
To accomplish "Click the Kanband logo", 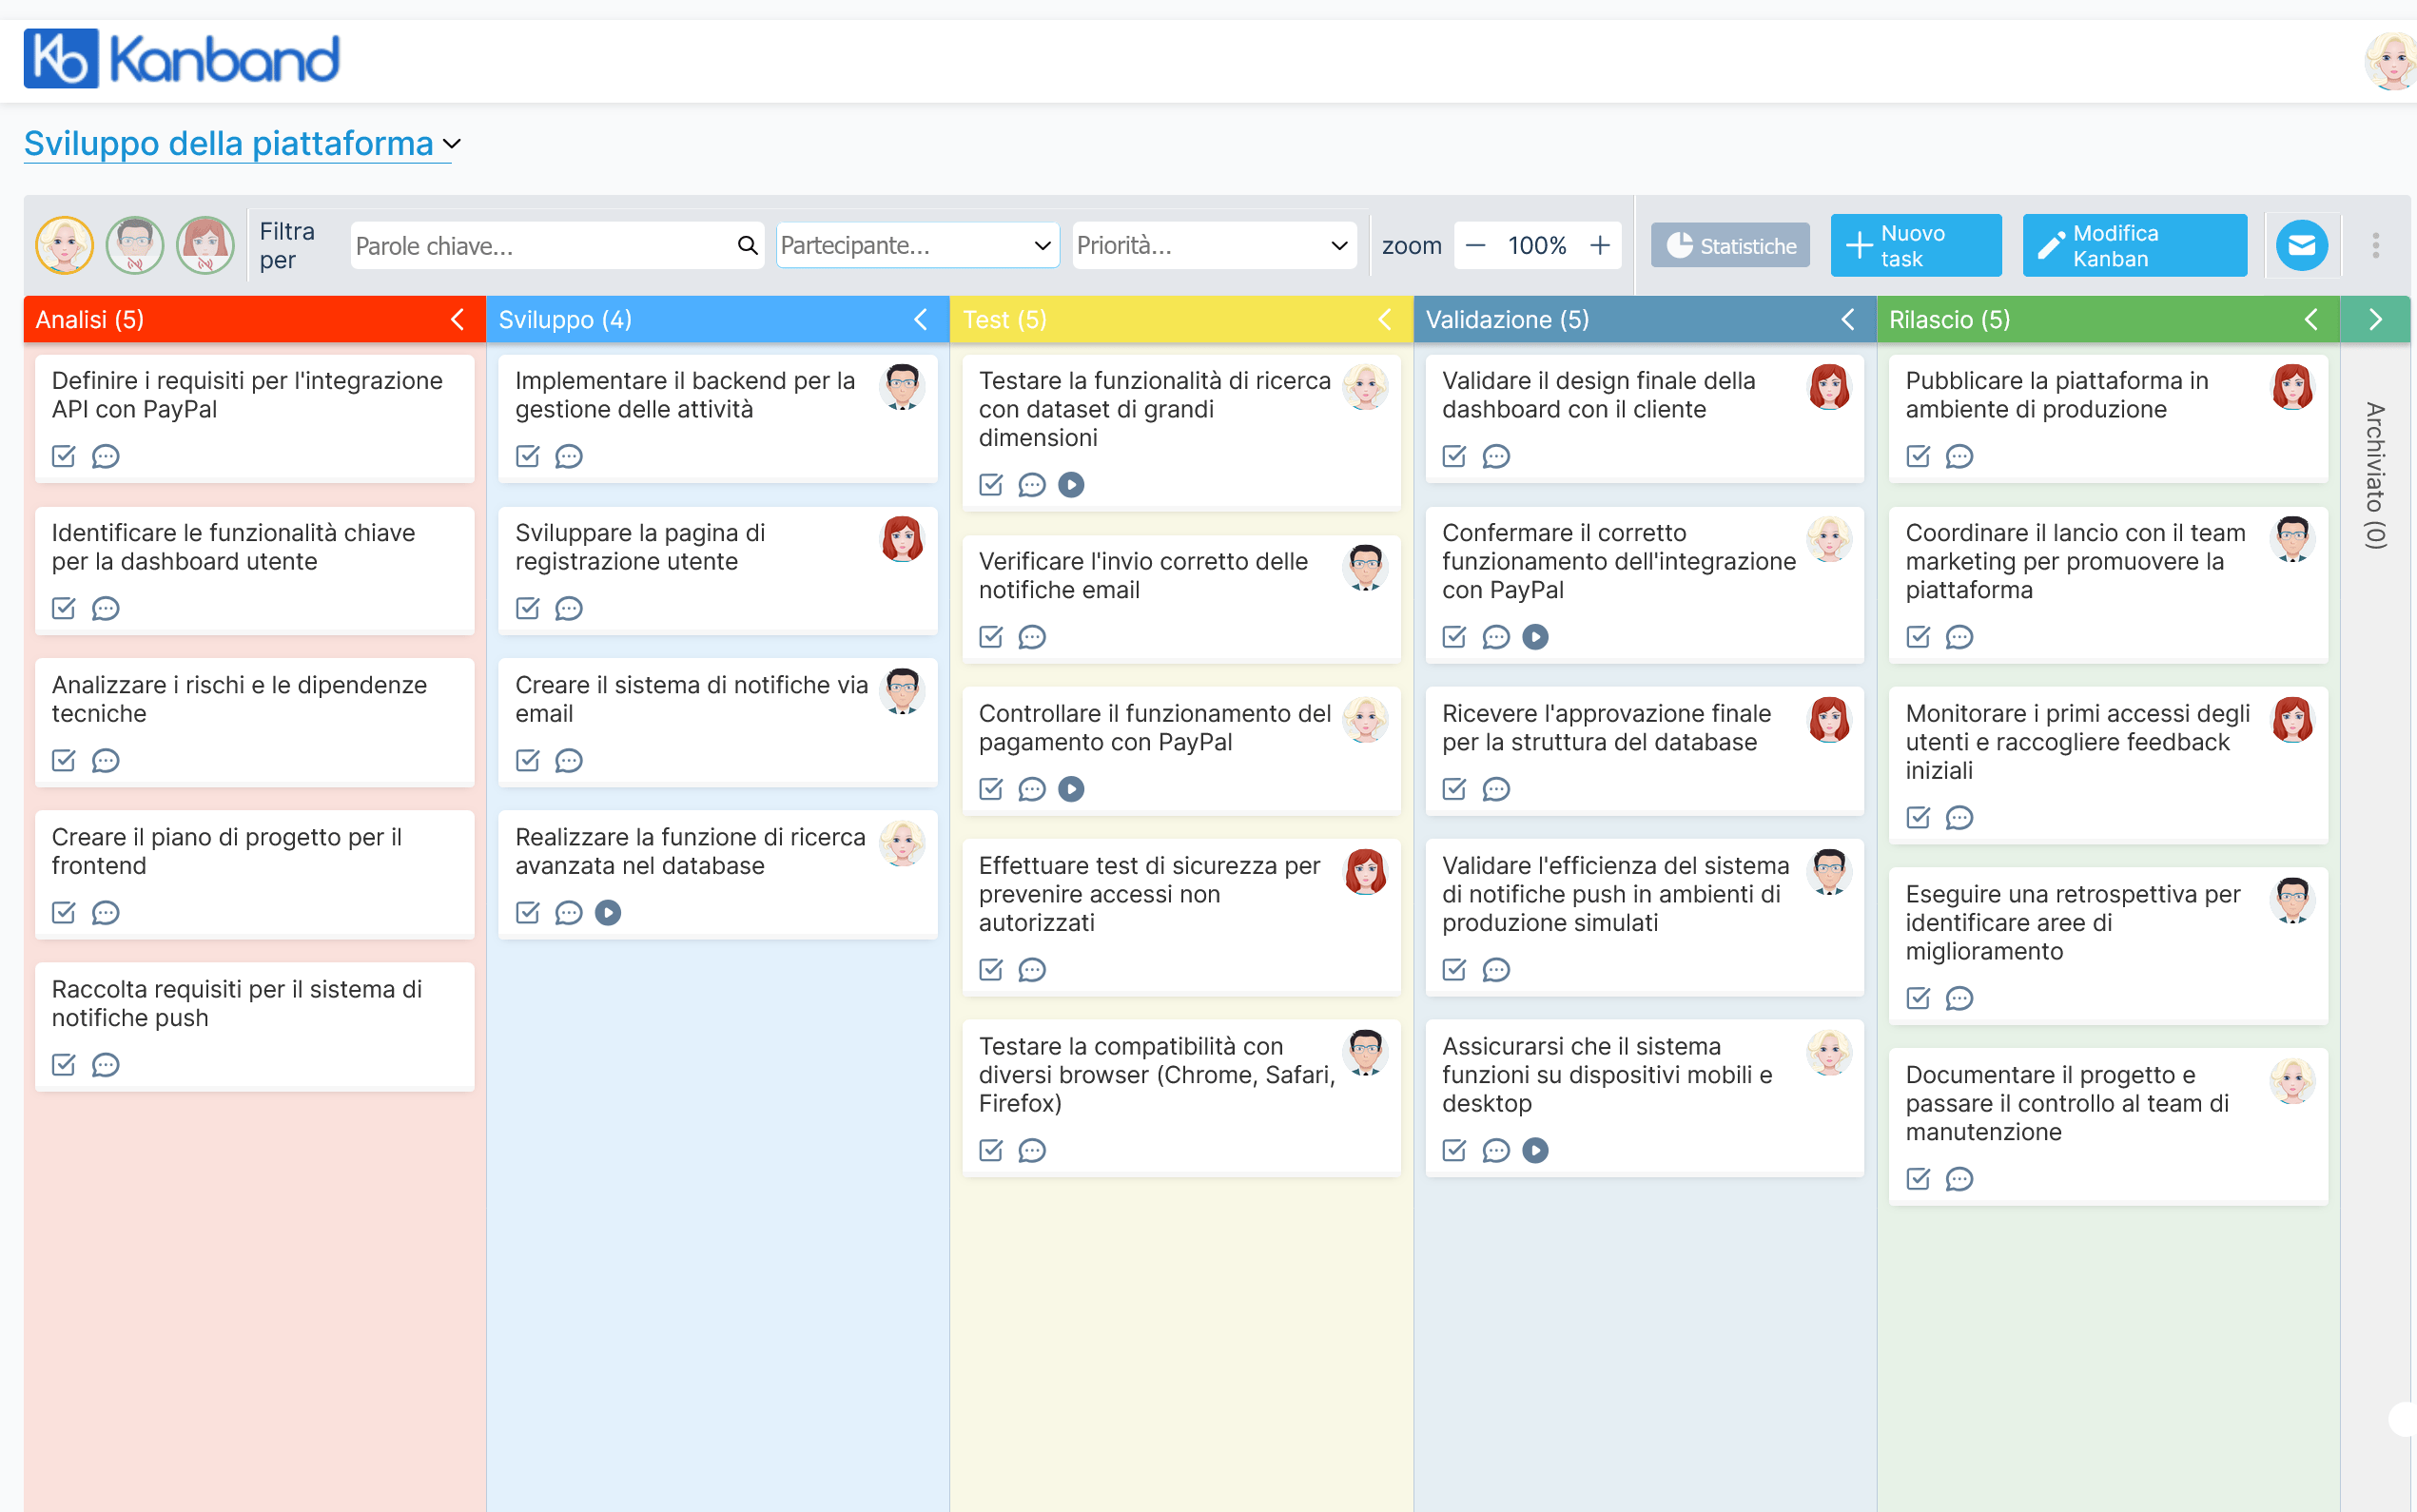I will 181,58.
